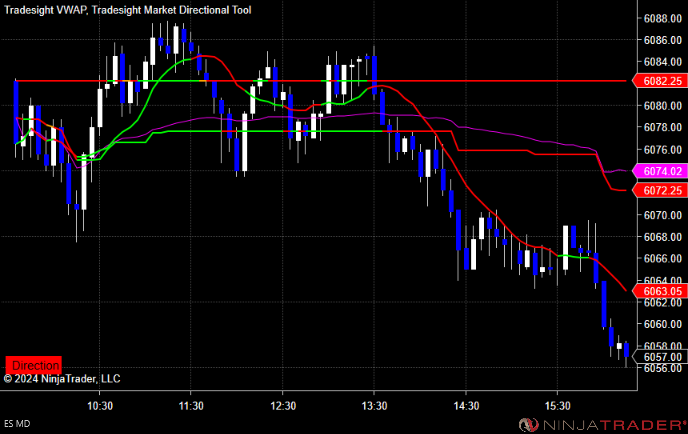
Task: Select the 6072.25 red price marker
Action: [660, 190]
